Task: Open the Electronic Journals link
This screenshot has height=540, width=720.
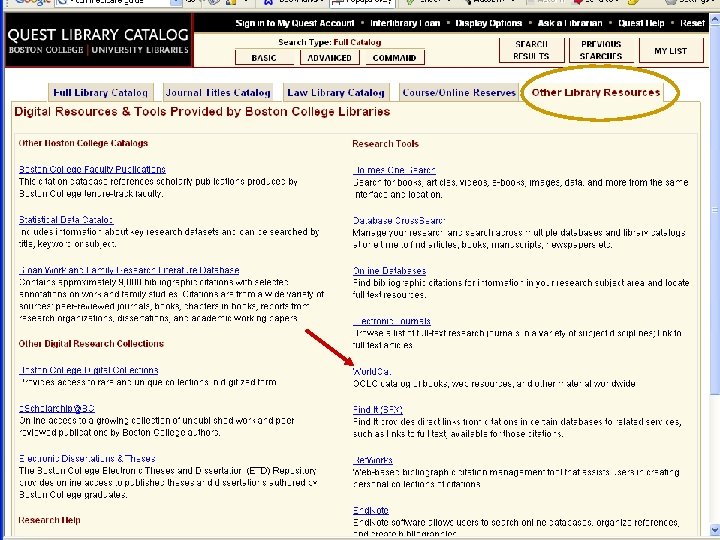Action: [392, 321]
